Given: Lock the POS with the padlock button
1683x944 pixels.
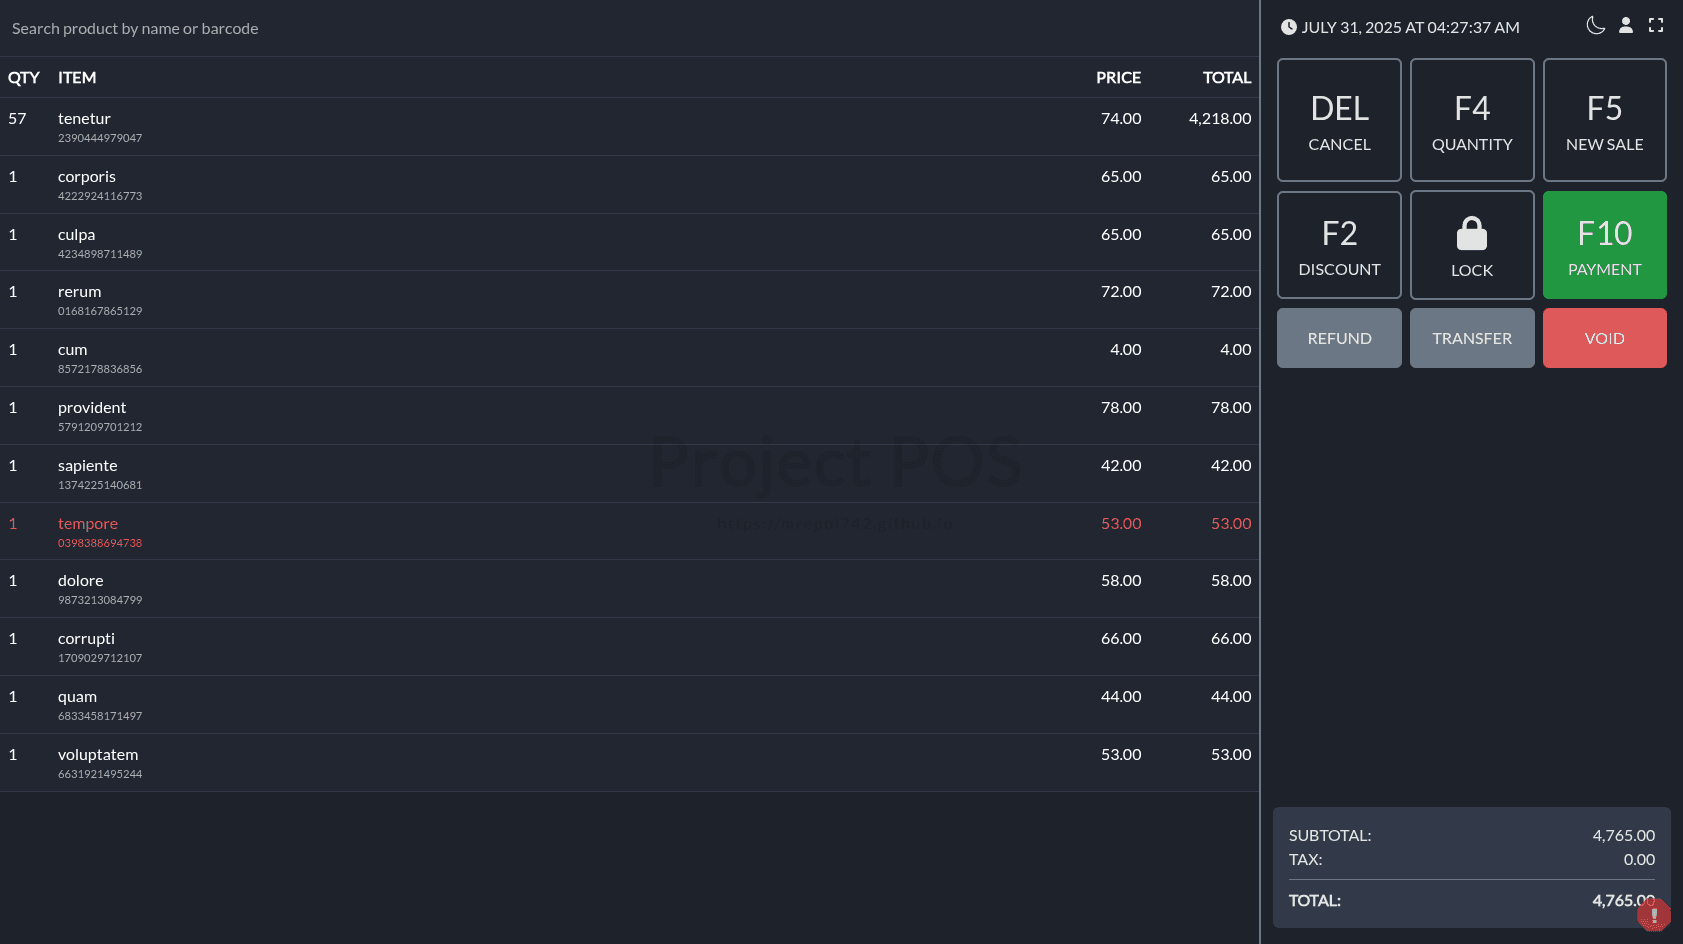Looking at the screenshot, I should tap(1472, 245).
